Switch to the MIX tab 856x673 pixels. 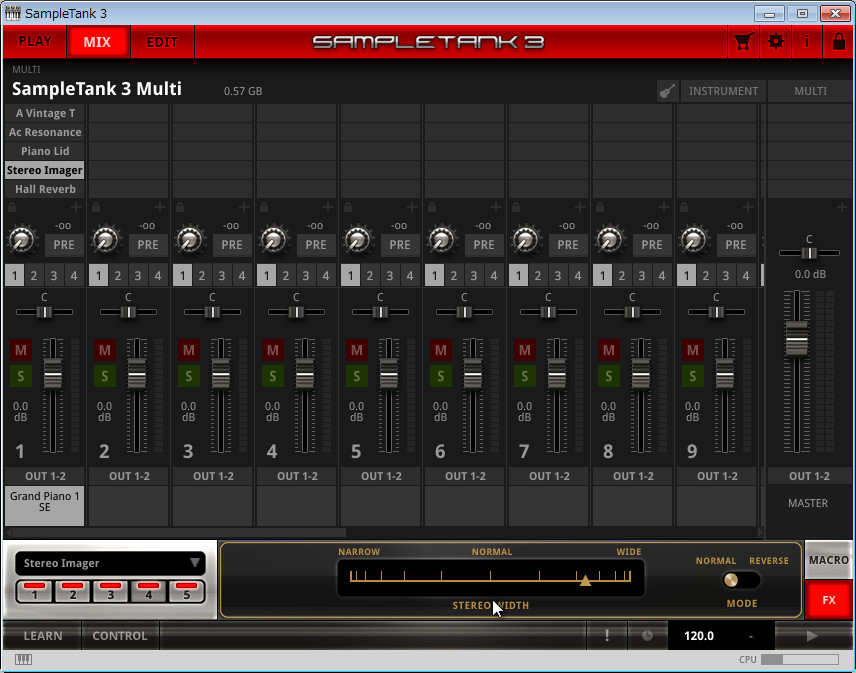97,41
